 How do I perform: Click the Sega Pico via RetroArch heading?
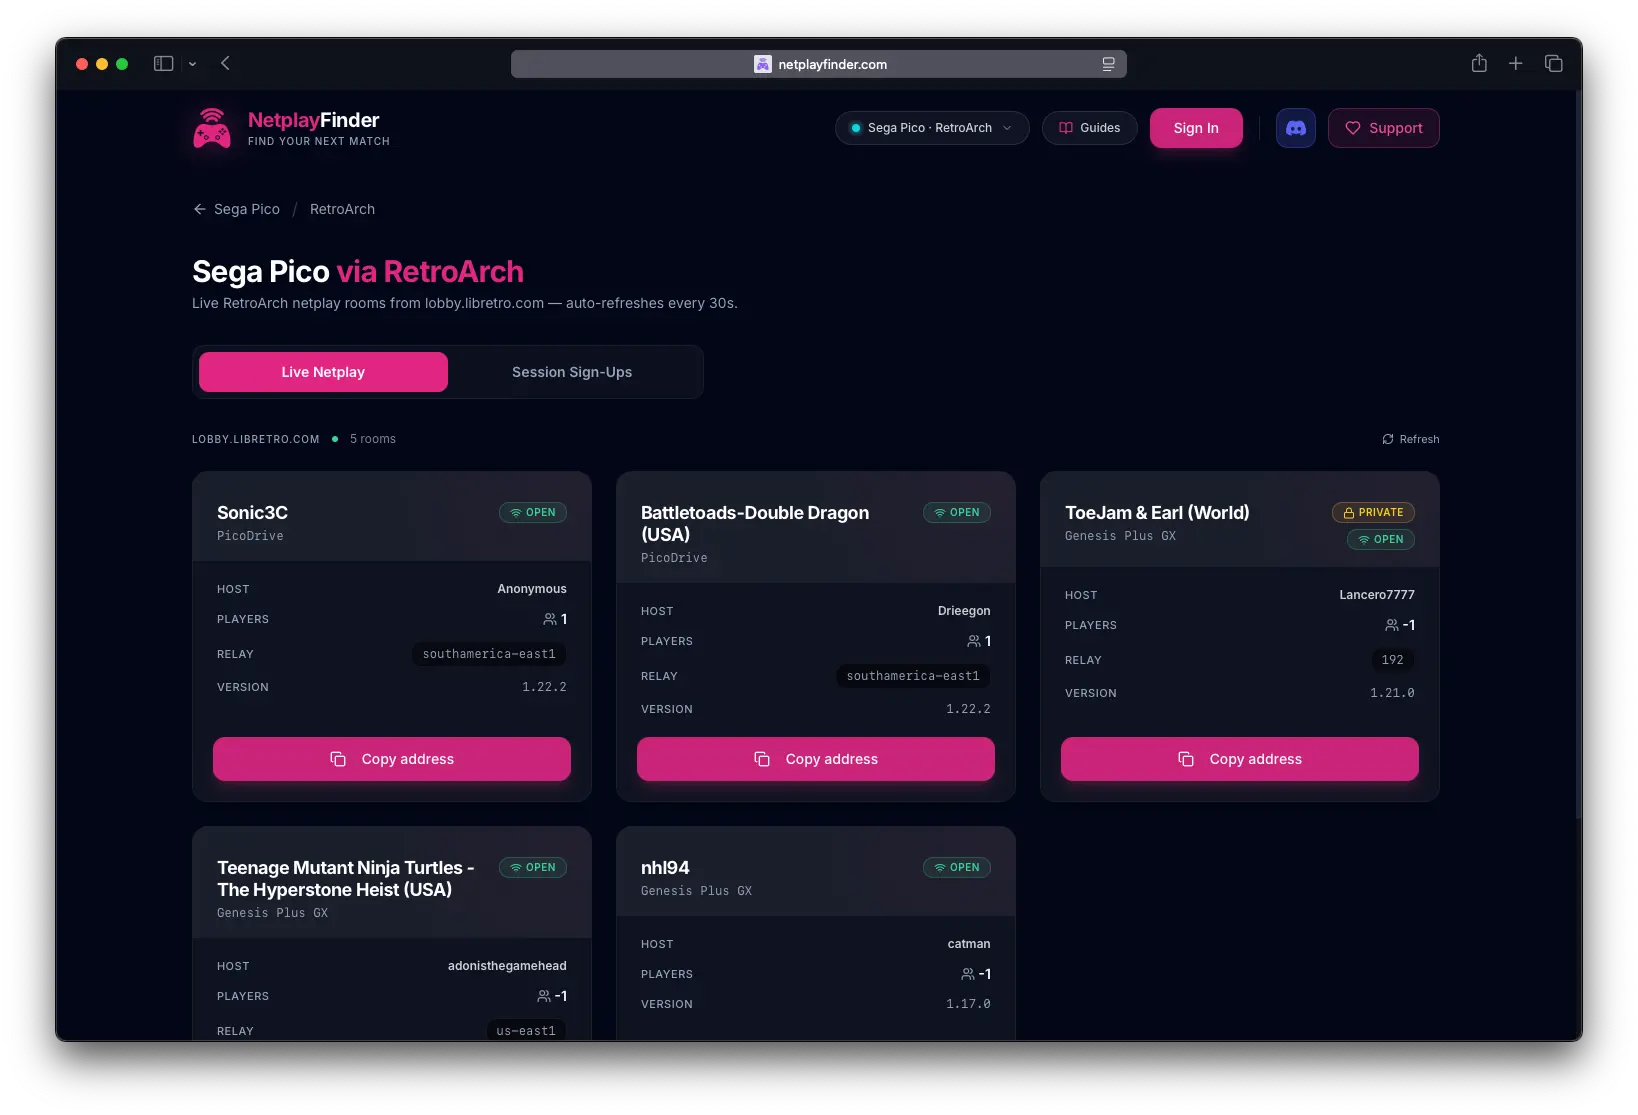(358, 271)
